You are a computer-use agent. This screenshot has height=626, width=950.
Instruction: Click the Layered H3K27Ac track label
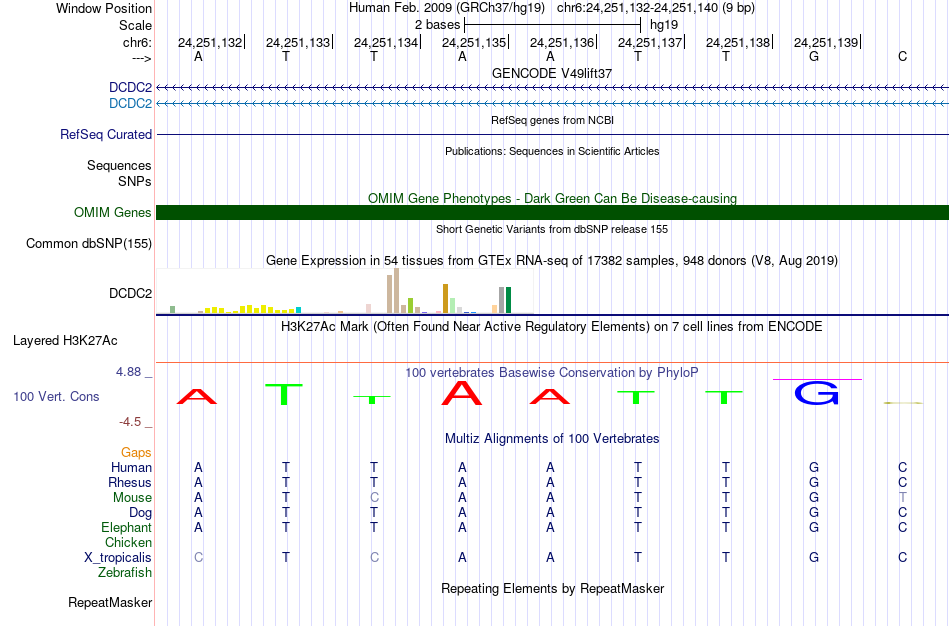[65, 341]
